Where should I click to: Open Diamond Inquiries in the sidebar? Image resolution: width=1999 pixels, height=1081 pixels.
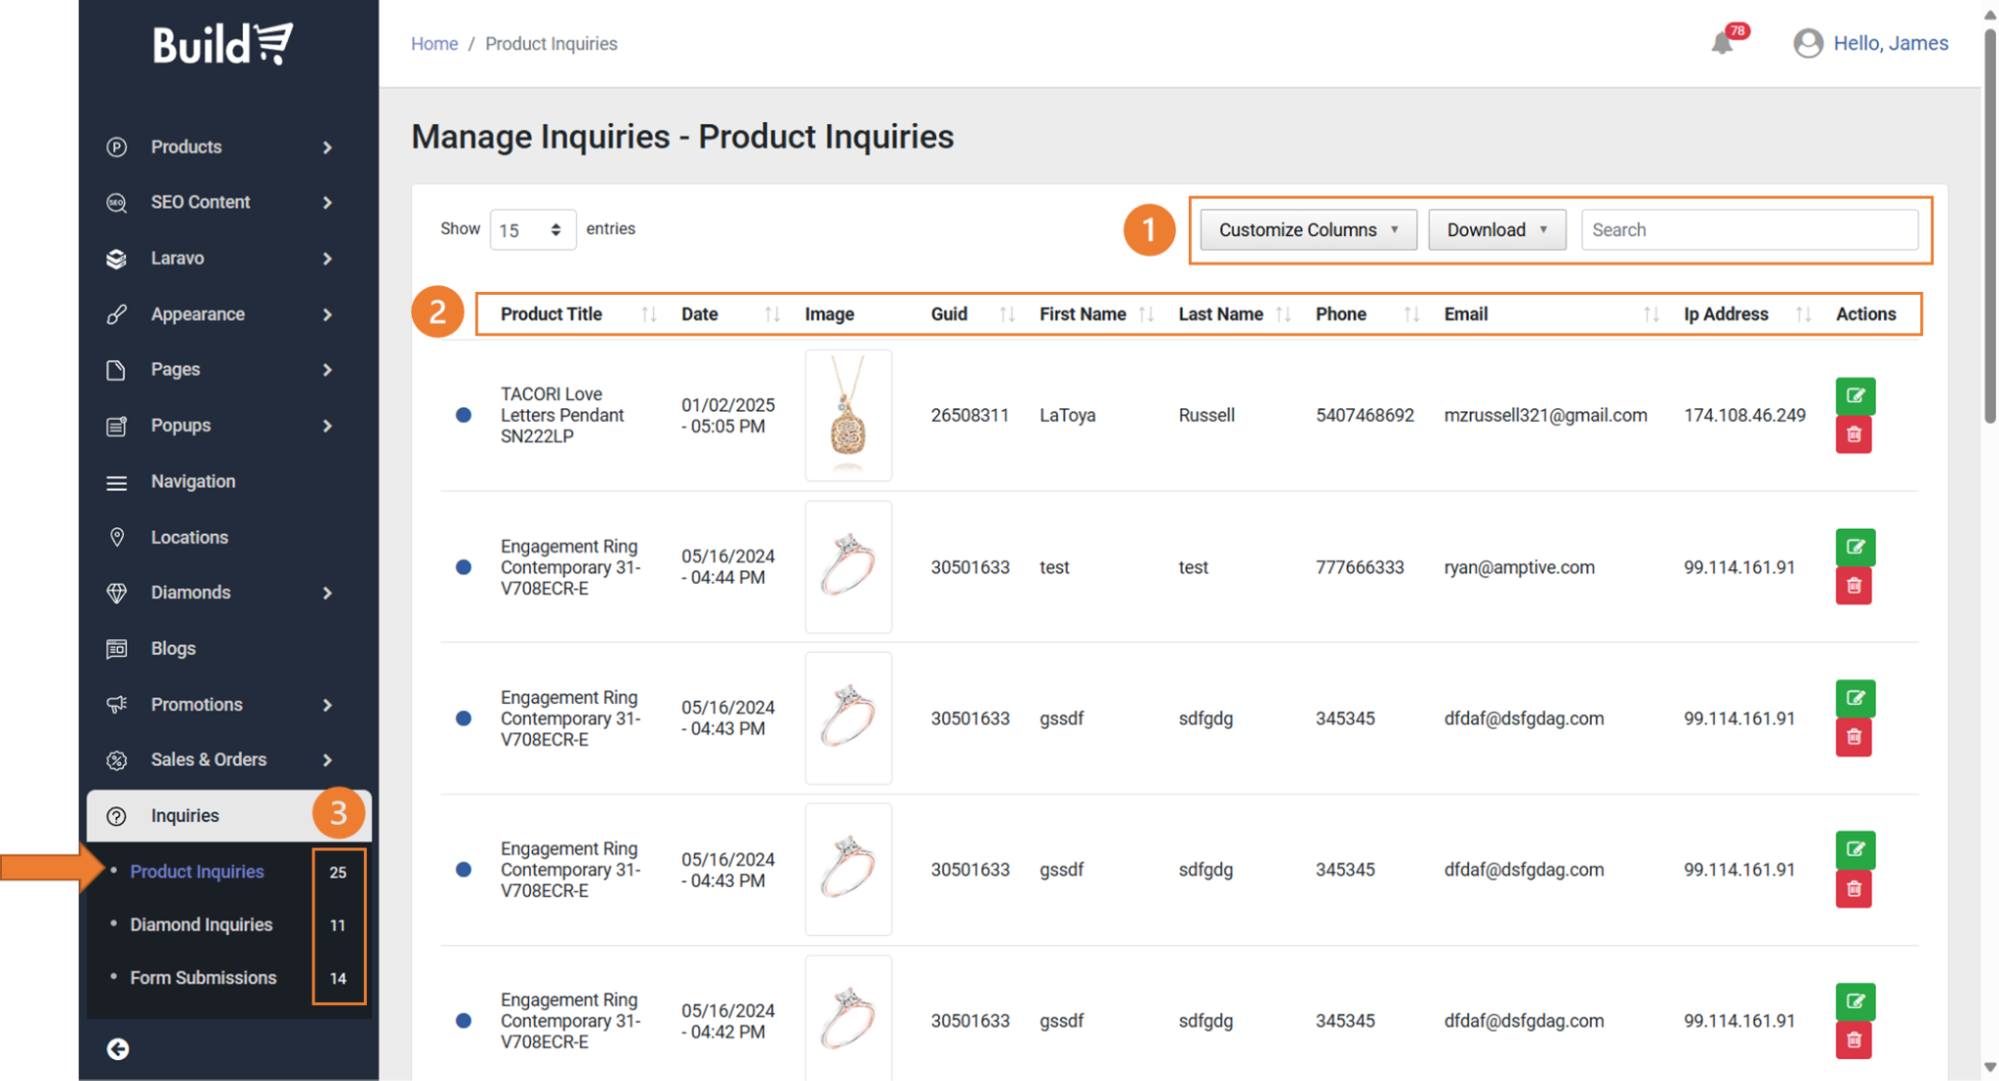click(x=201, y=925)
